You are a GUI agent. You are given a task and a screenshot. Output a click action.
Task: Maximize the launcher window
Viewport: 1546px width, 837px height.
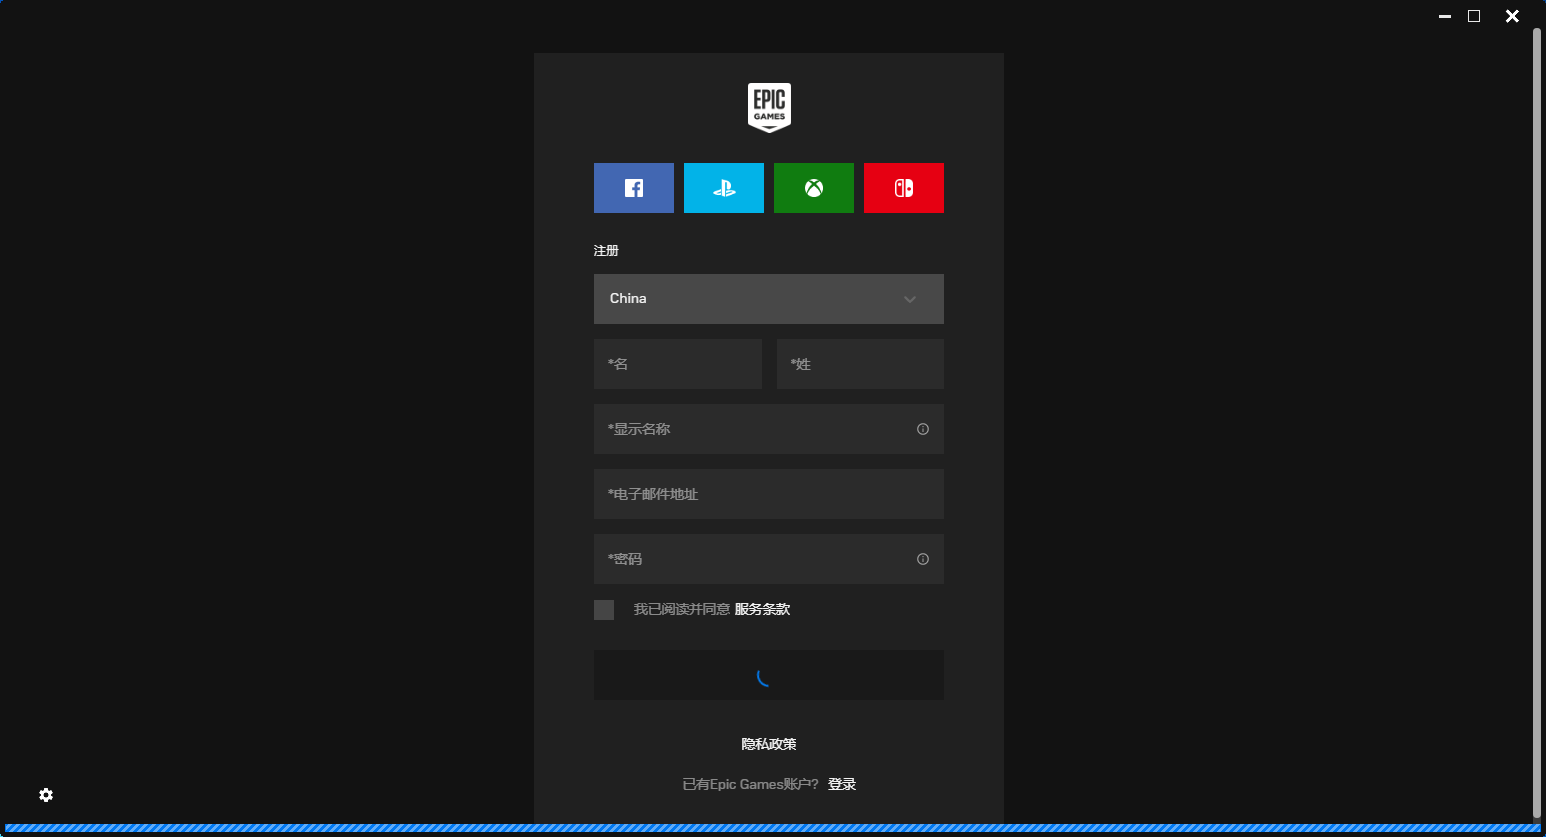[1474, 16]
